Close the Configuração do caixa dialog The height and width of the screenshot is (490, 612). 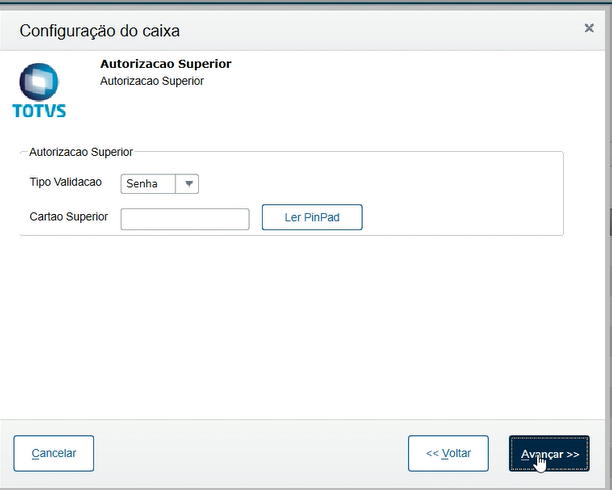point(588,29)
